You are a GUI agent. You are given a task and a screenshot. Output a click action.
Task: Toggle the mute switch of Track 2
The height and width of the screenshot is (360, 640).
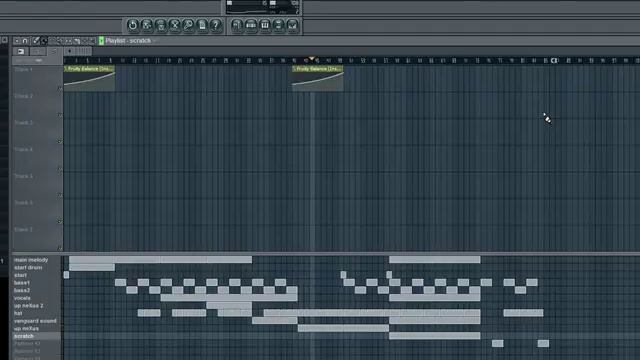click(x=60, y=115)
